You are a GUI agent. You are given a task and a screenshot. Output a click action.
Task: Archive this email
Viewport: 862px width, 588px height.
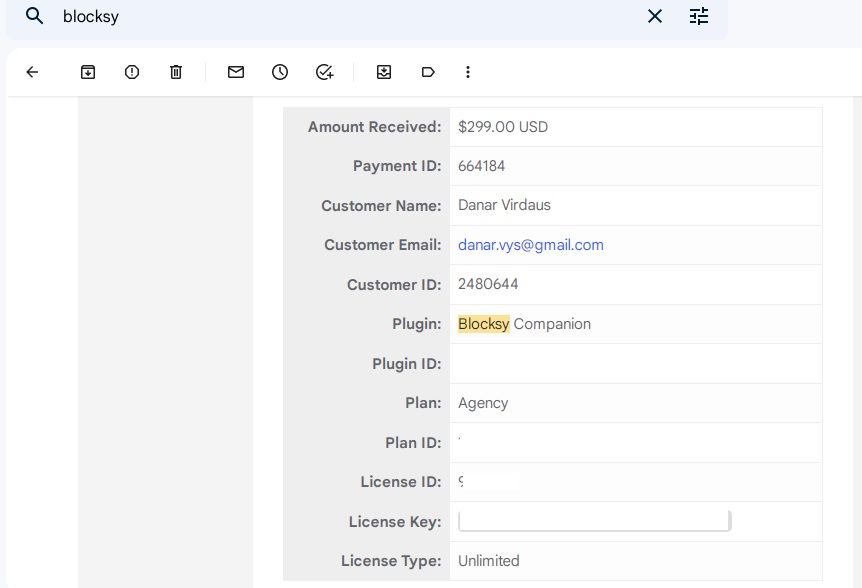(88, 72)
